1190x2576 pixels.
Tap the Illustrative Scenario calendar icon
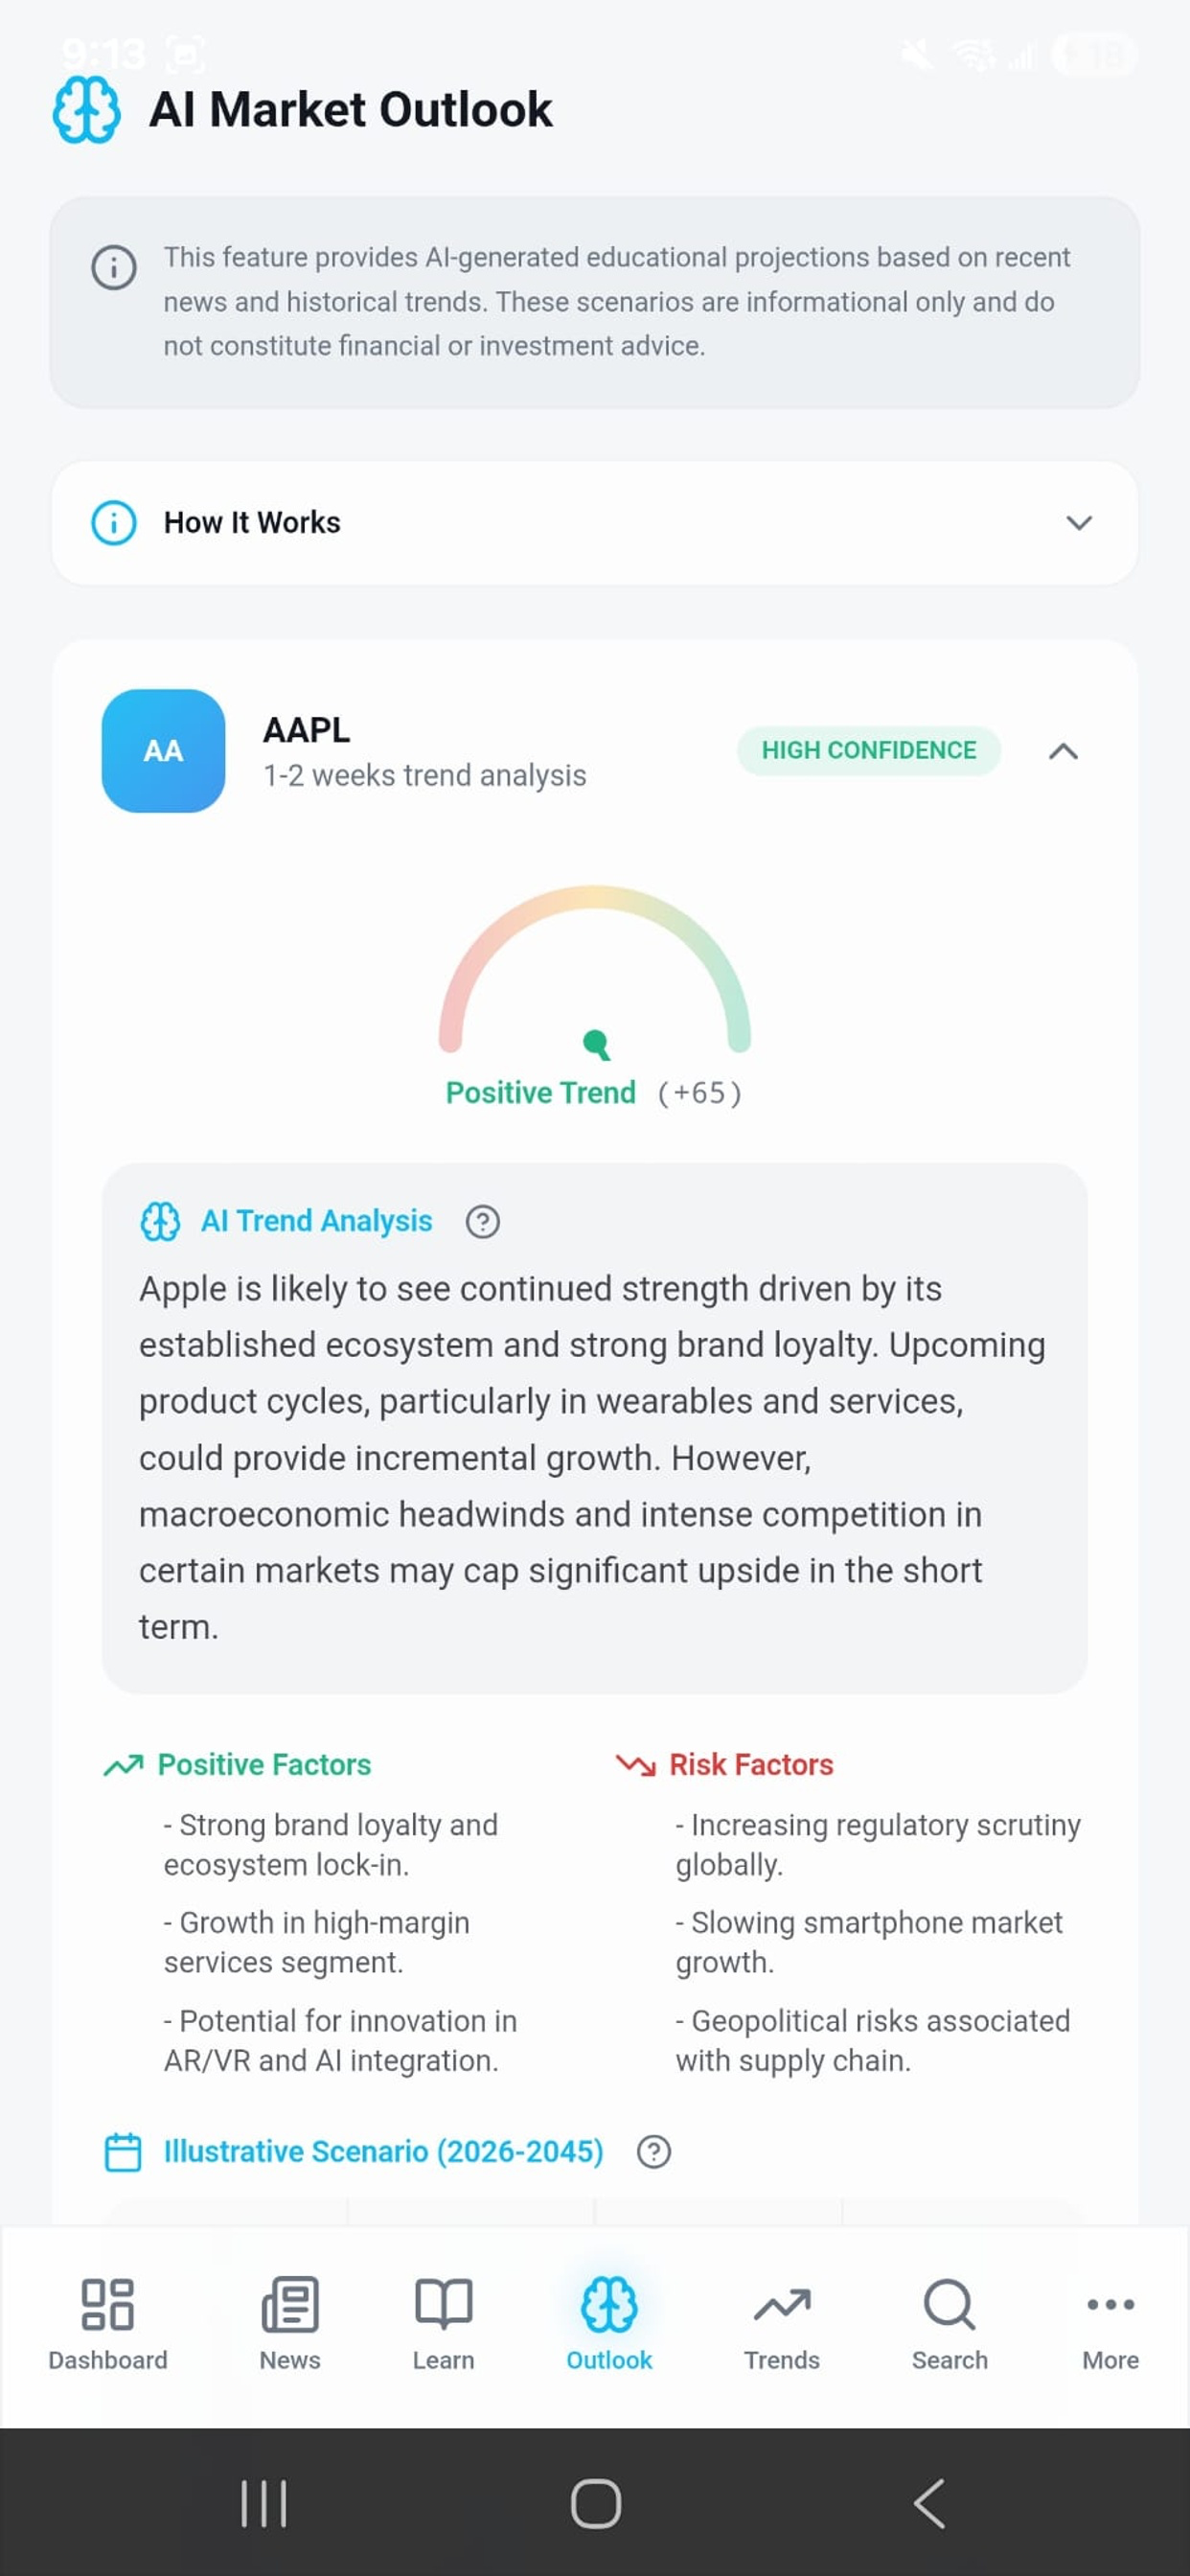pos(123,2151)
